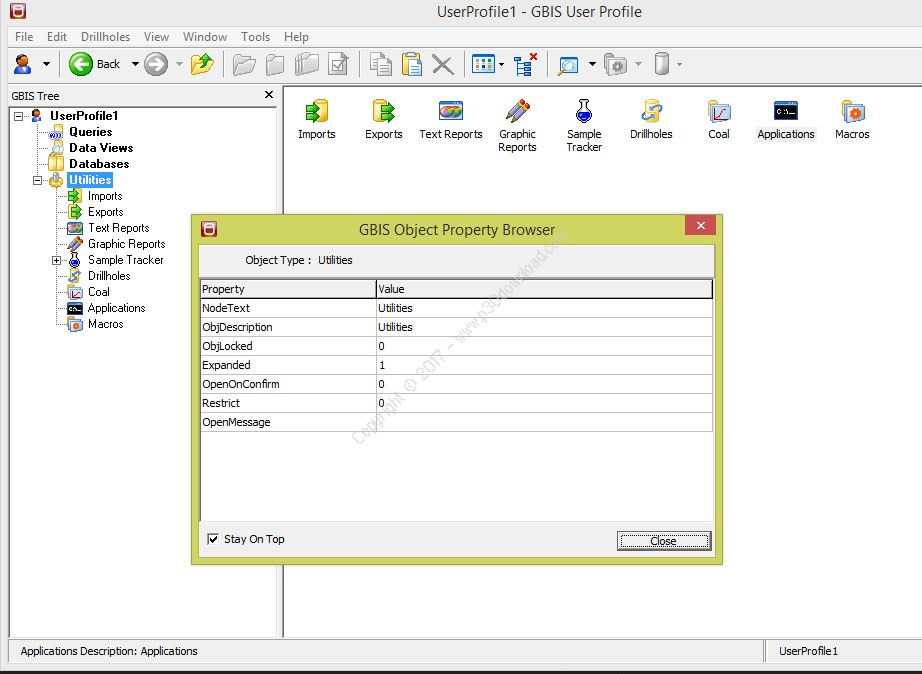Open the Tools menu
The image size is (922, 674).
[x=255, y=36]
